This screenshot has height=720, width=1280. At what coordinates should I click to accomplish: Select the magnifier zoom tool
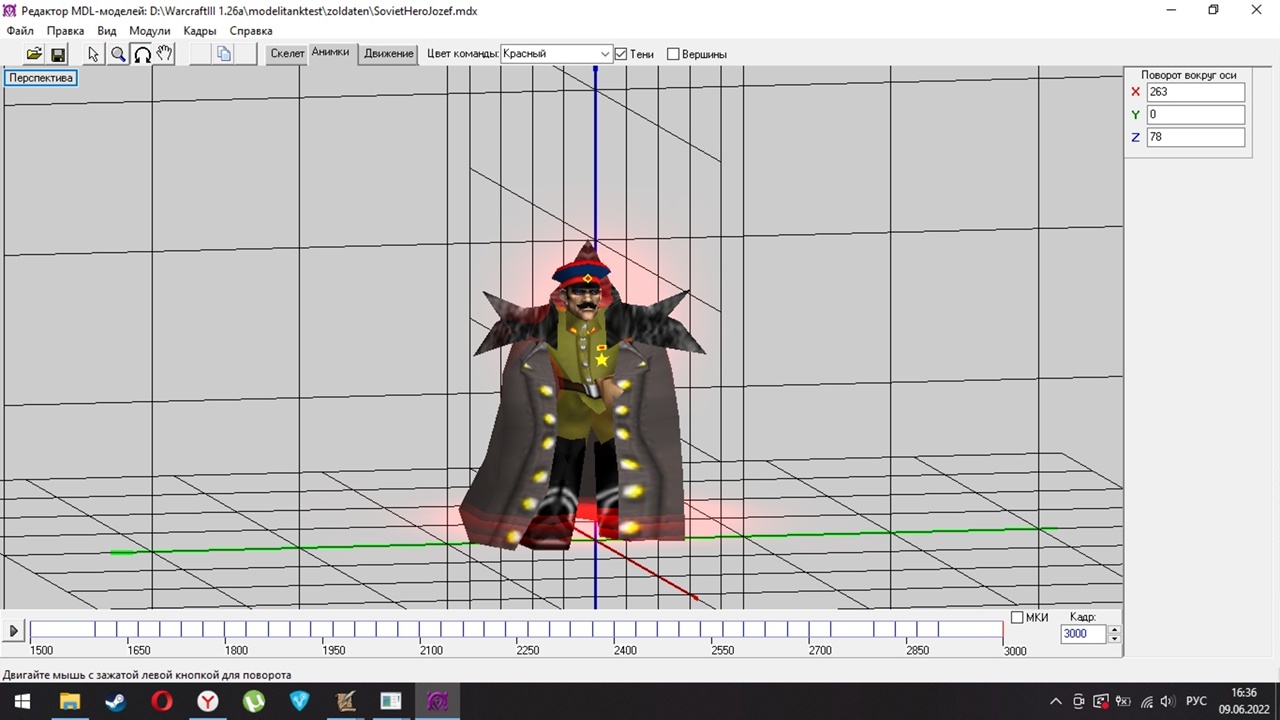(x=118, y=54)
